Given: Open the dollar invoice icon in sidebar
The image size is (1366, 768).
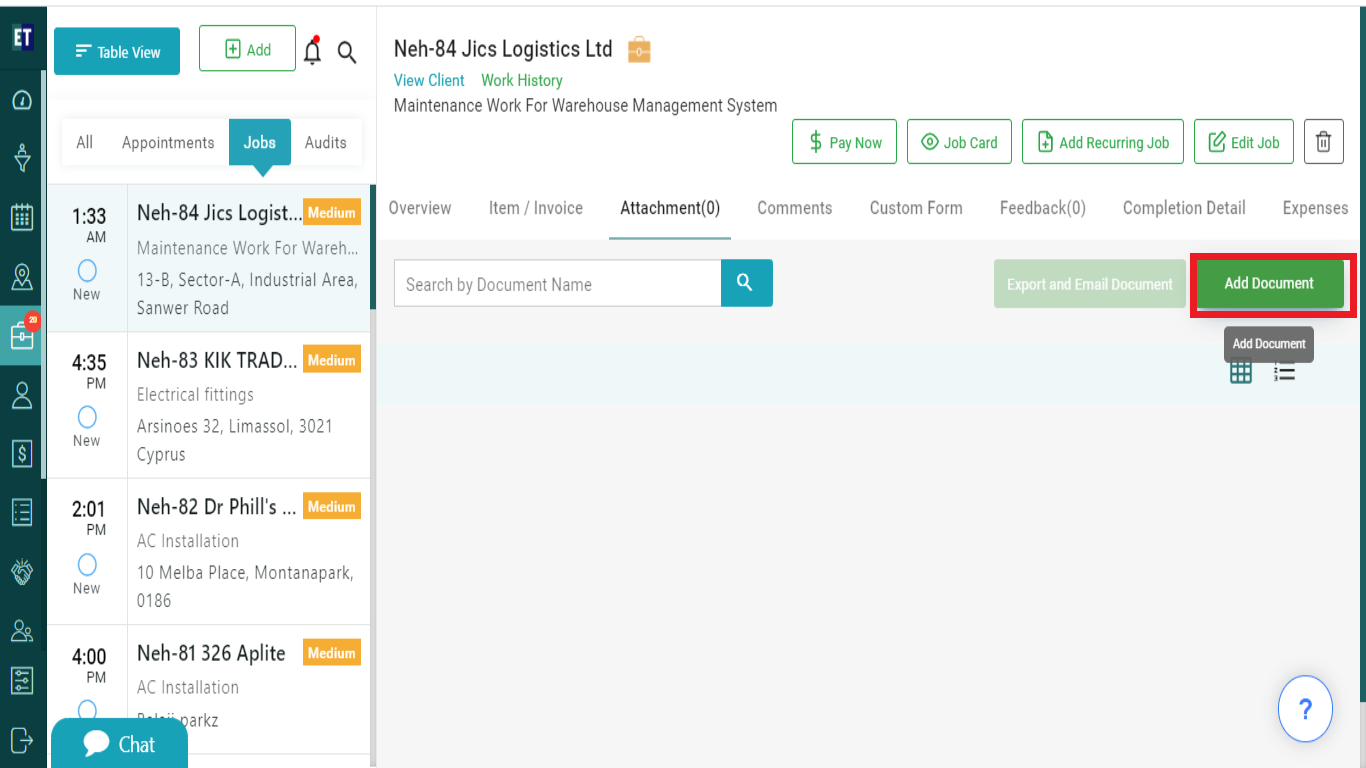Looking at the screenshot, I should [22, 454].
